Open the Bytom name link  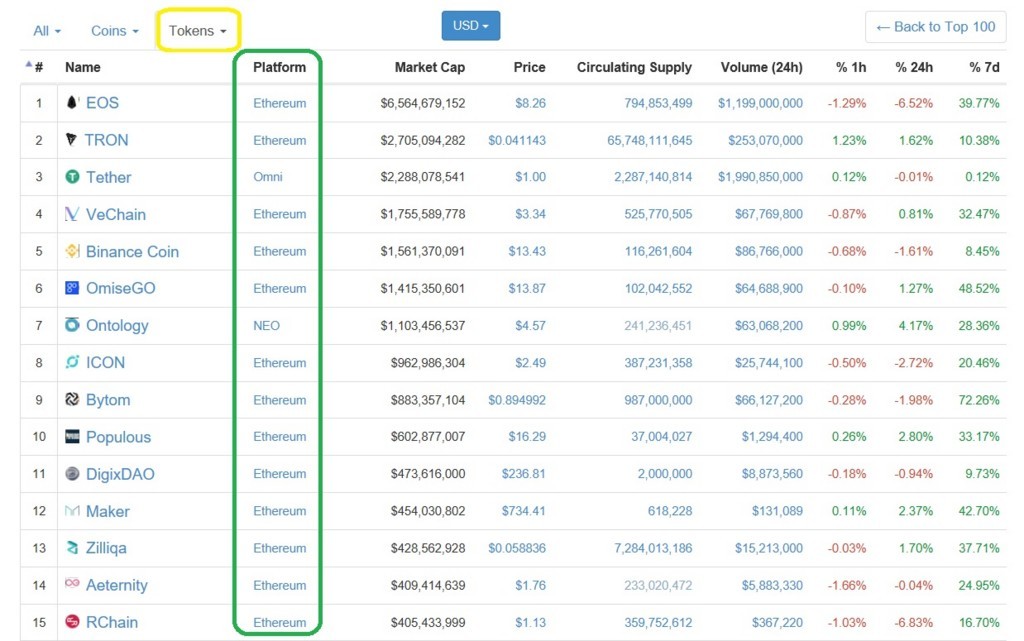pos(108,400)
